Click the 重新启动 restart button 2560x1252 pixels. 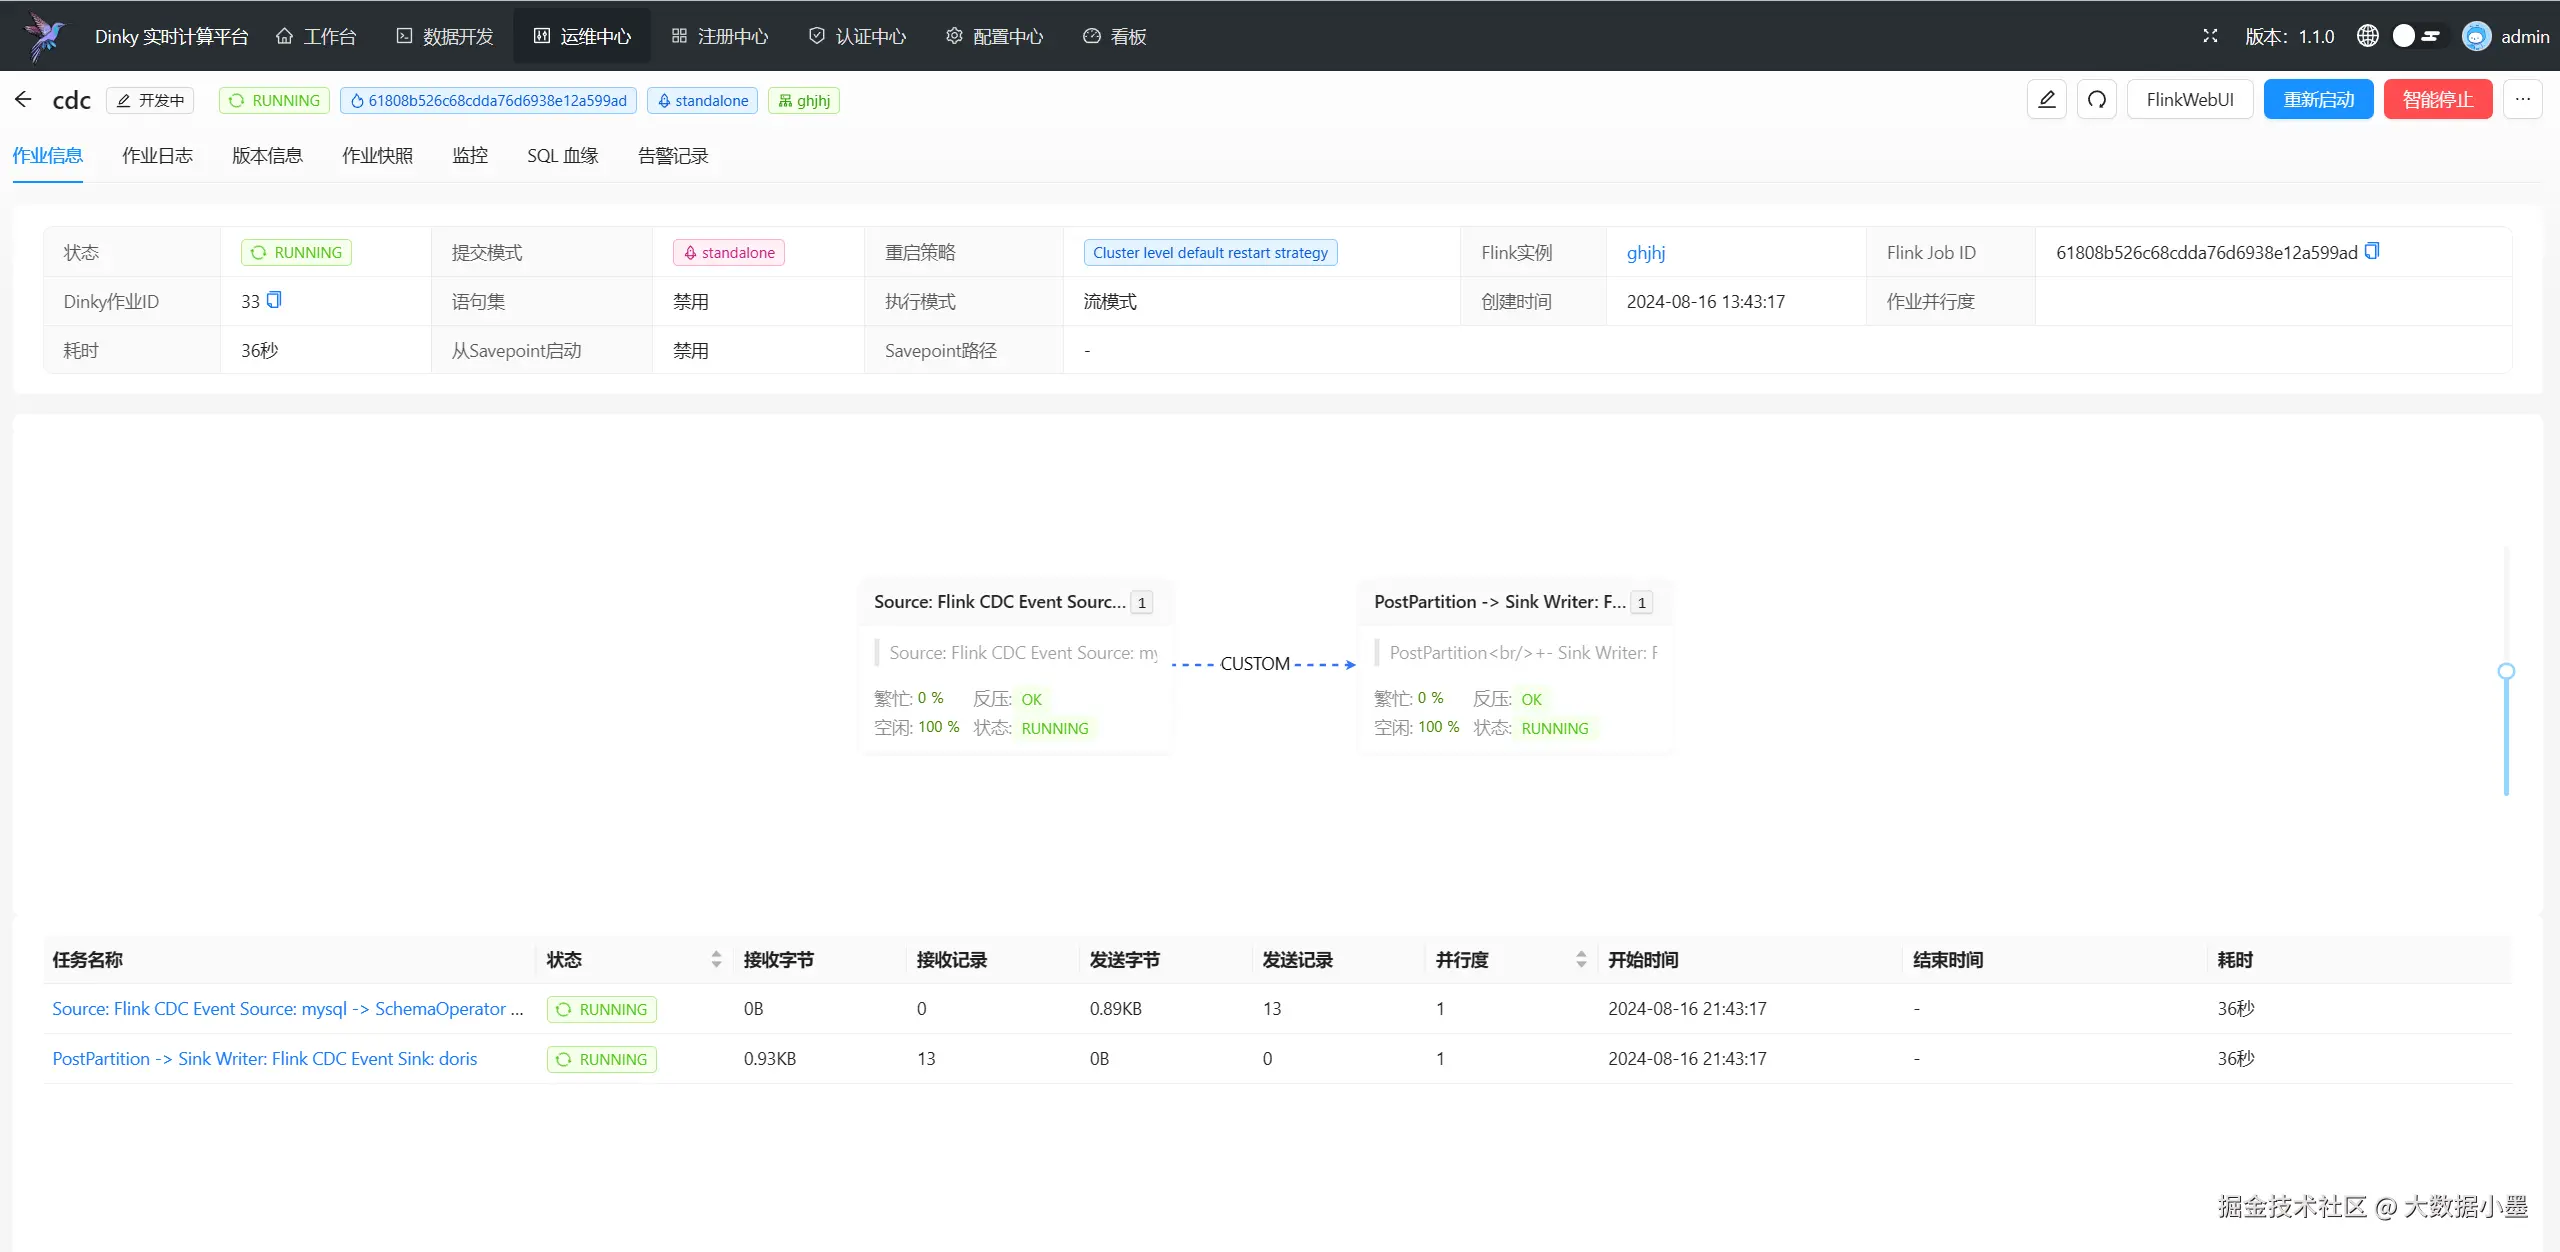pos(2318,100)
